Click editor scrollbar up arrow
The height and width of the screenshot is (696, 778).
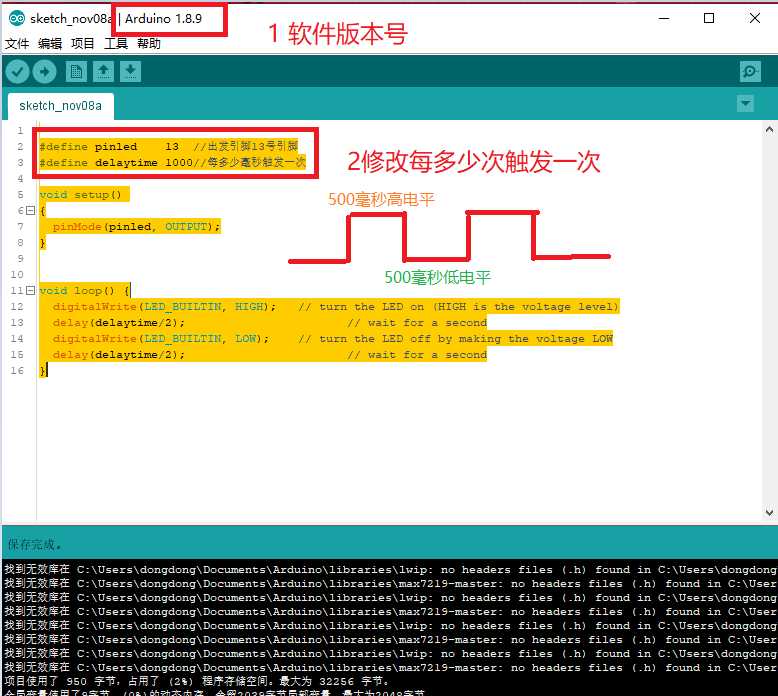tap(769, 130)
